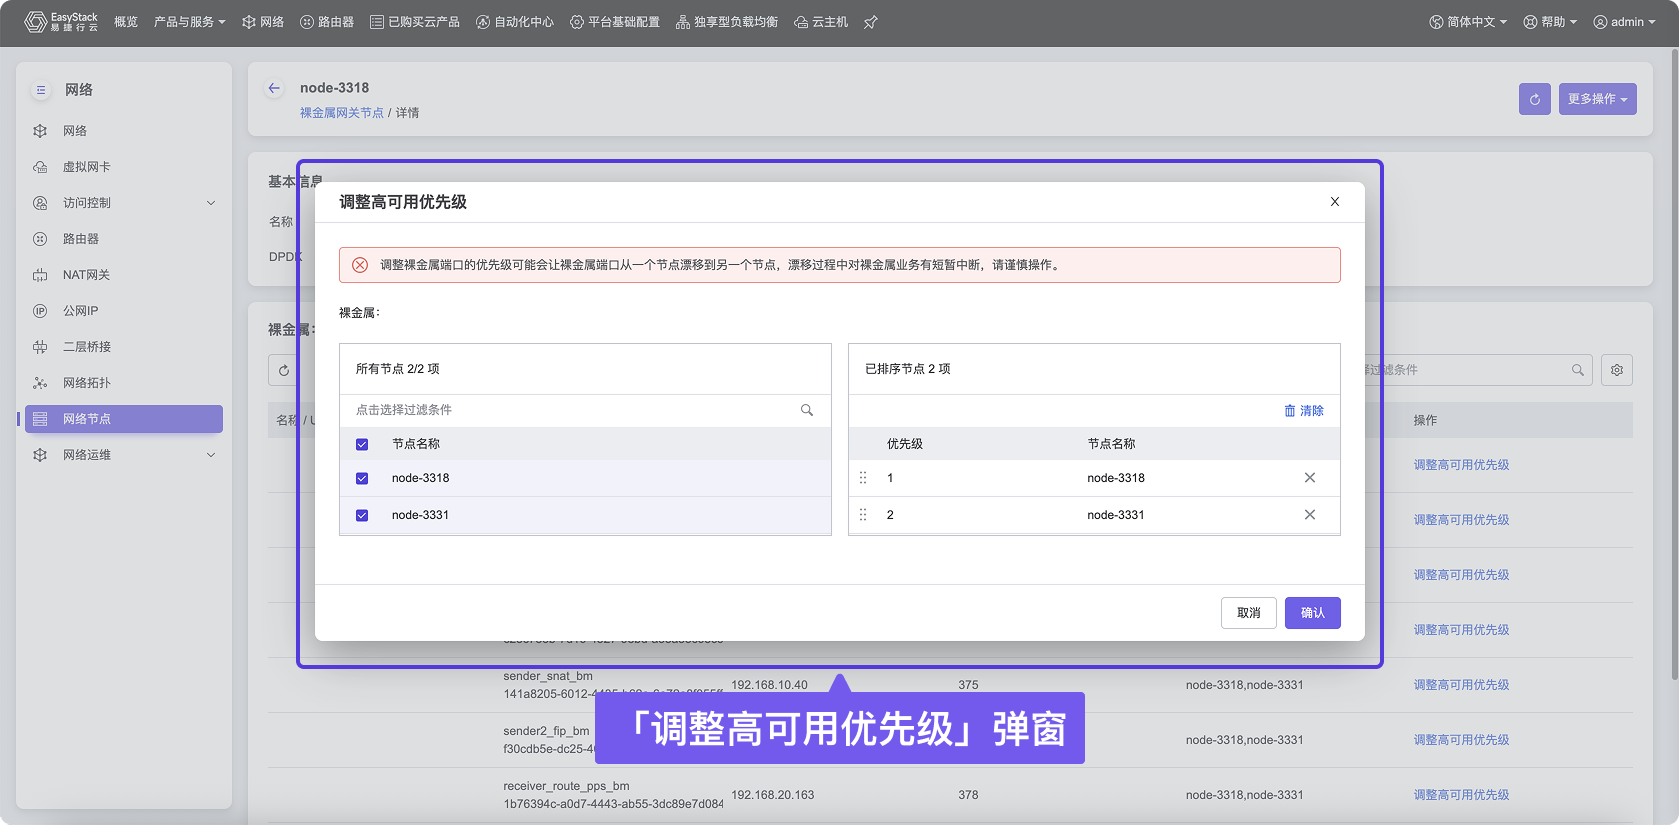Screen dimensions: 1679x825
Task: Click search magnifier in background filter box
Action: [1578, 370]
